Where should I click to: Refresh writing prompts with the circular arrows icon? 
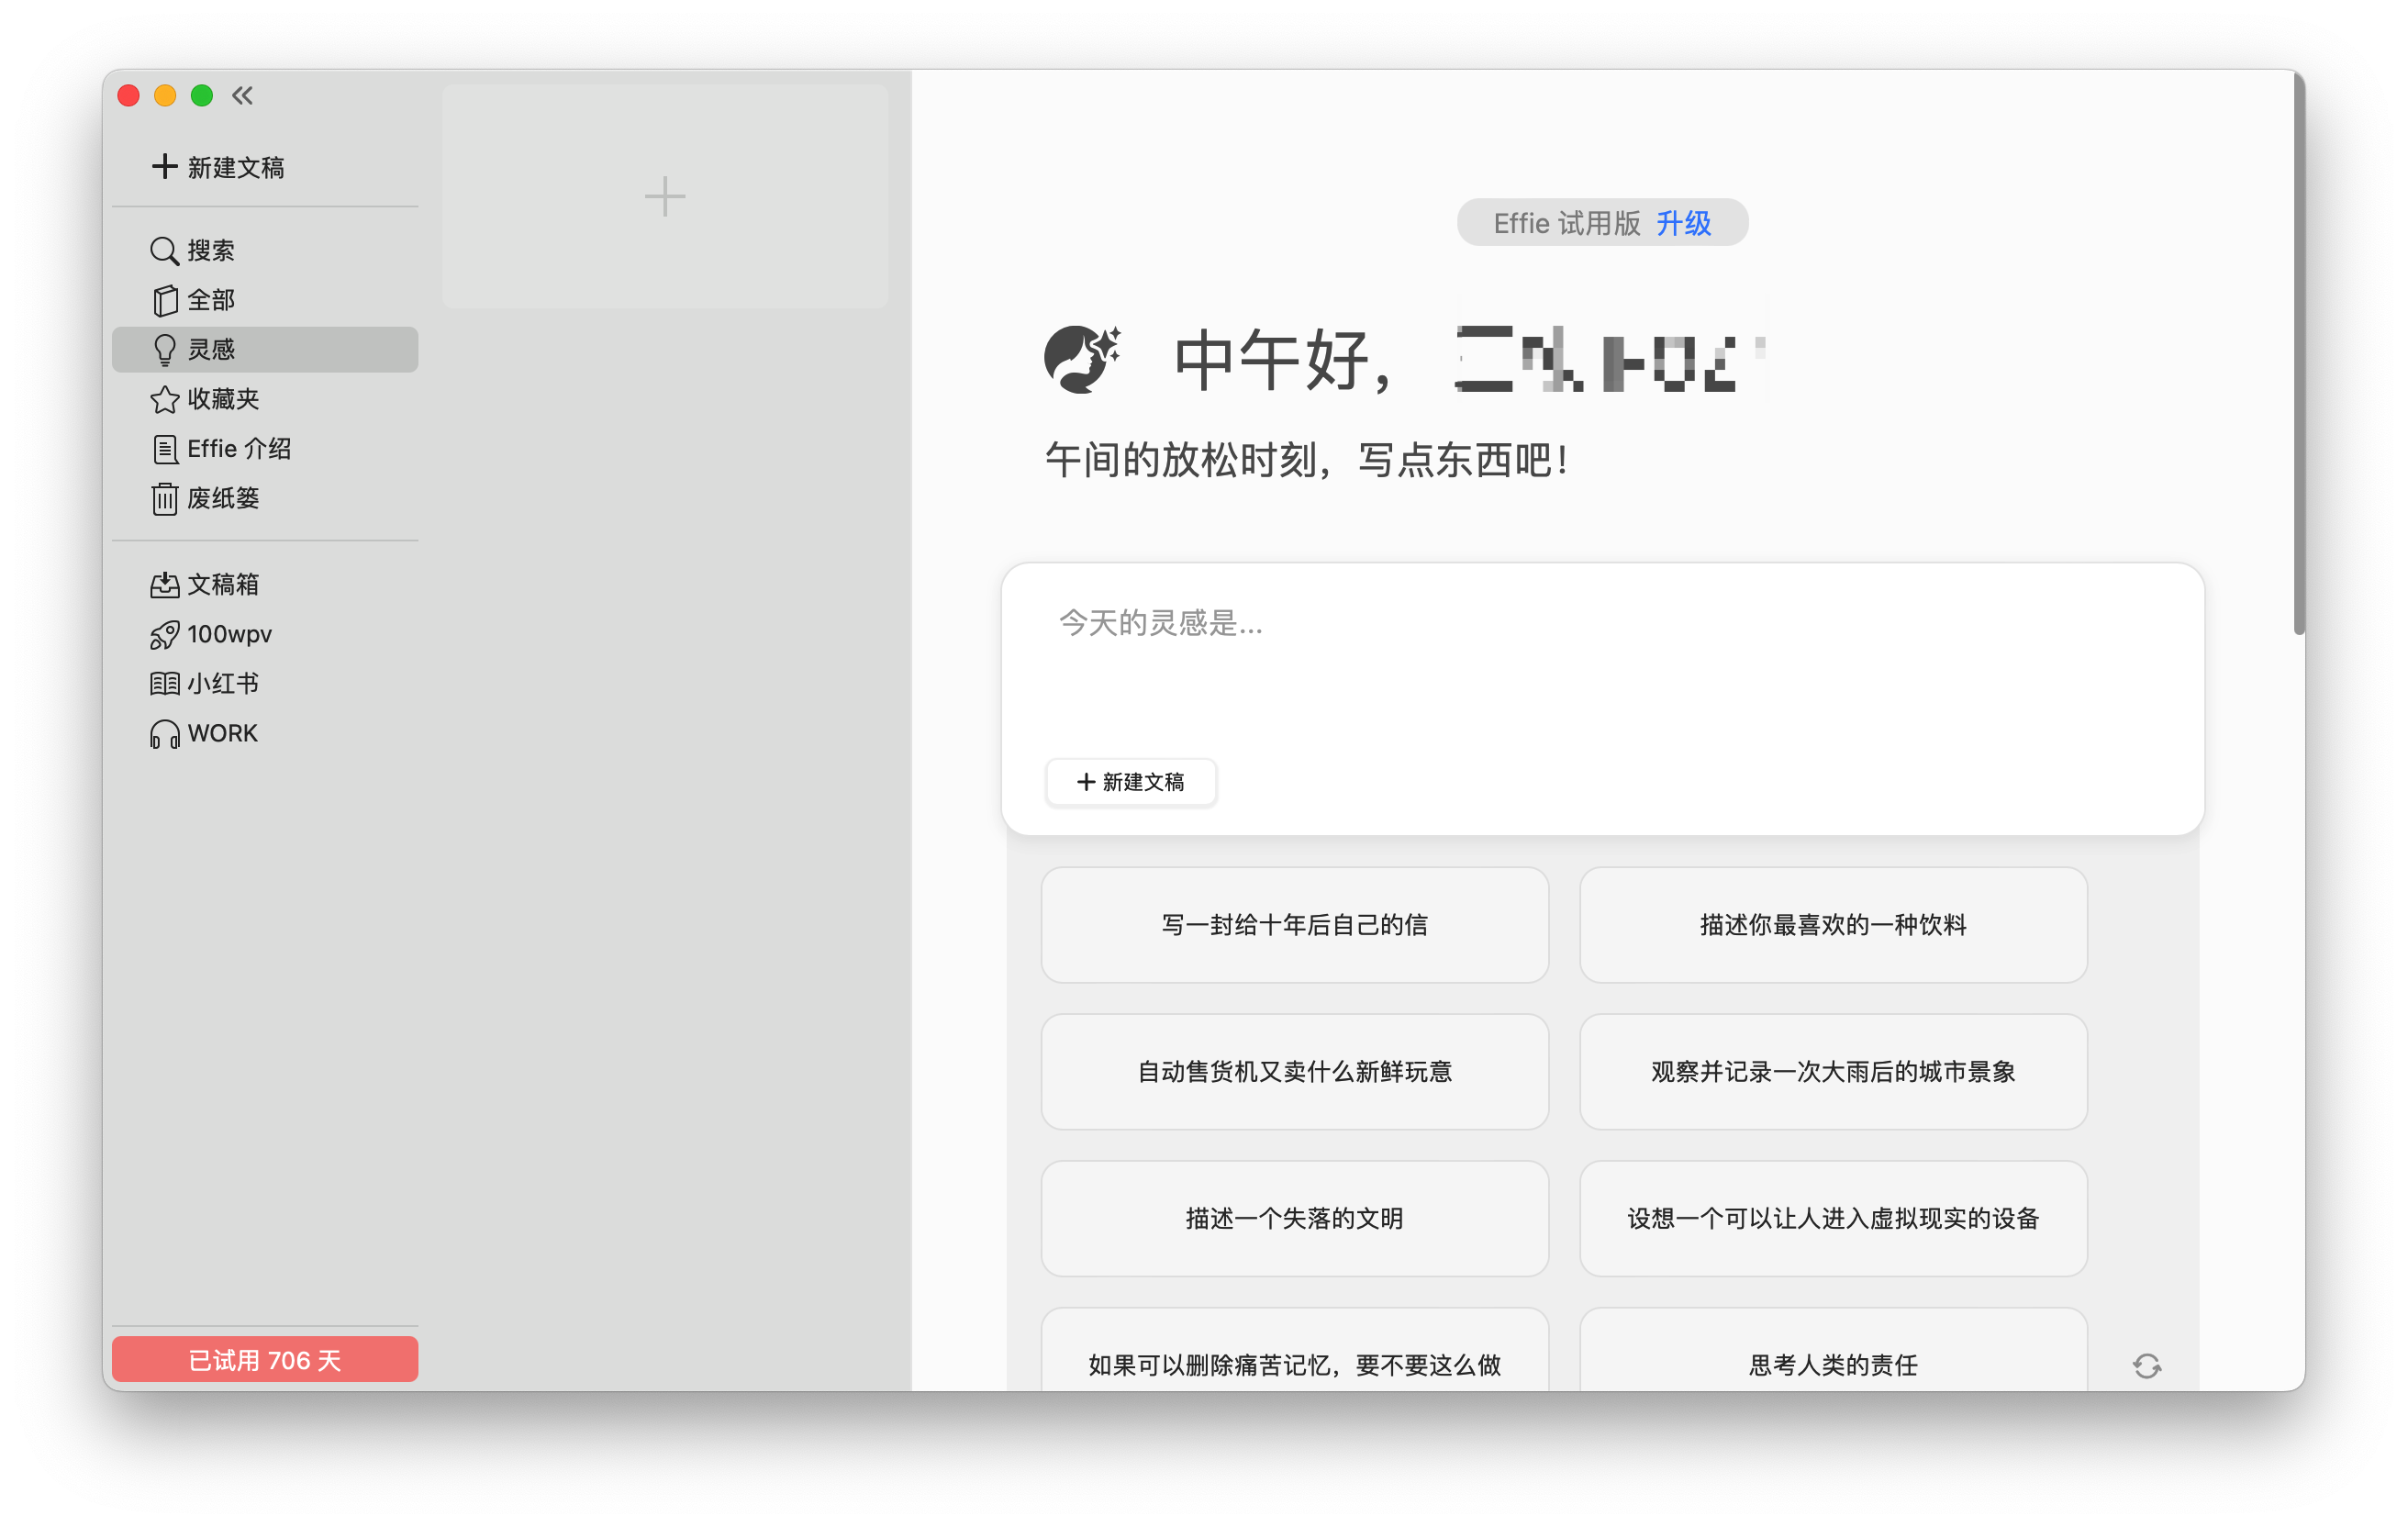[2146, 1365]
